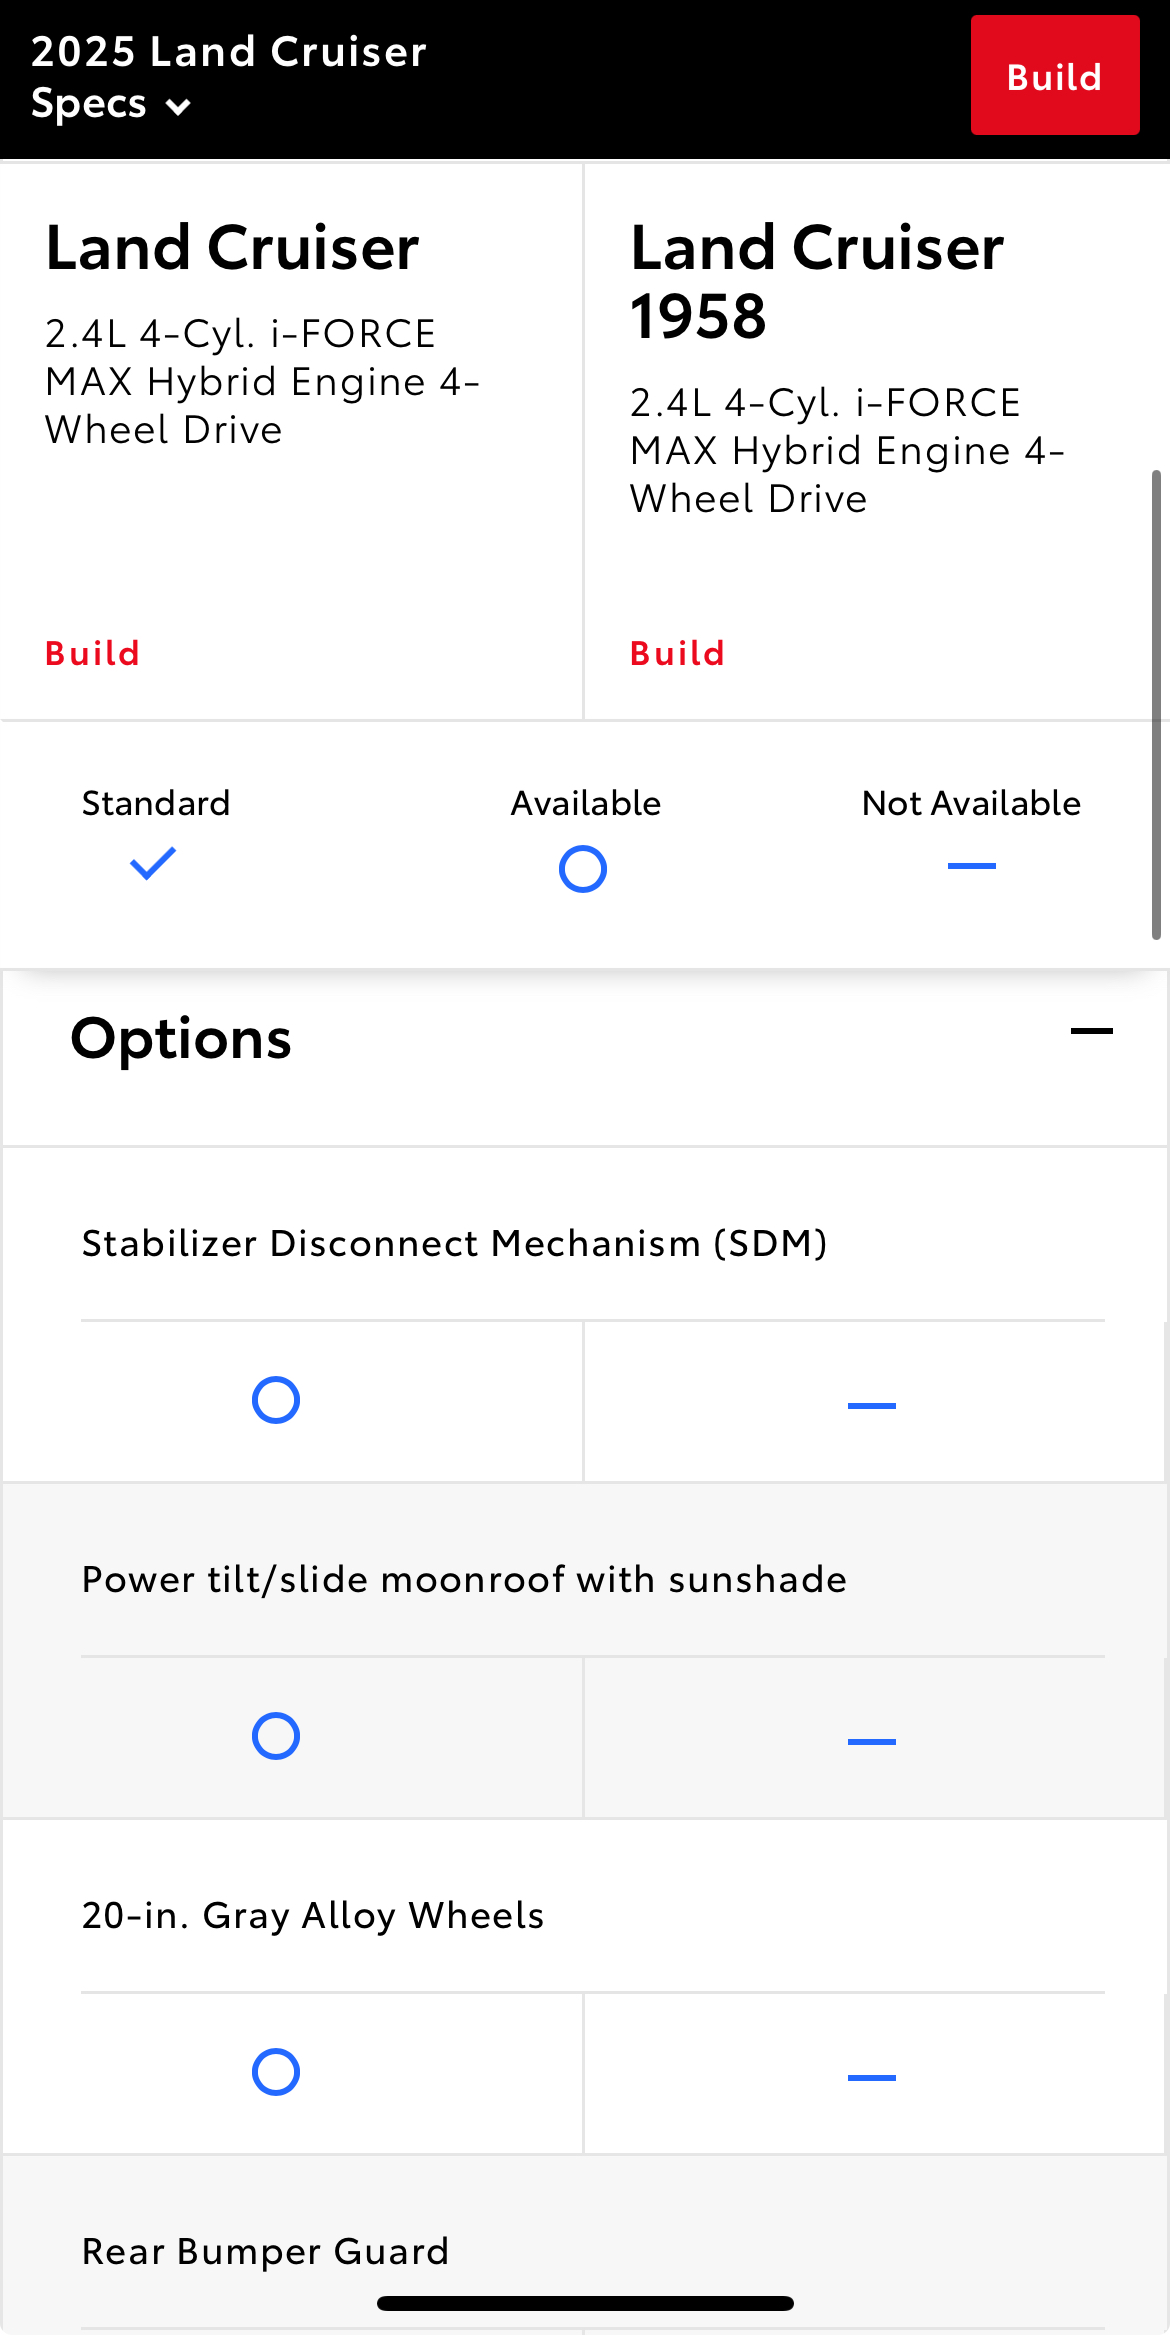Open the Specs dropdown chevron

(x=178, y=107)
